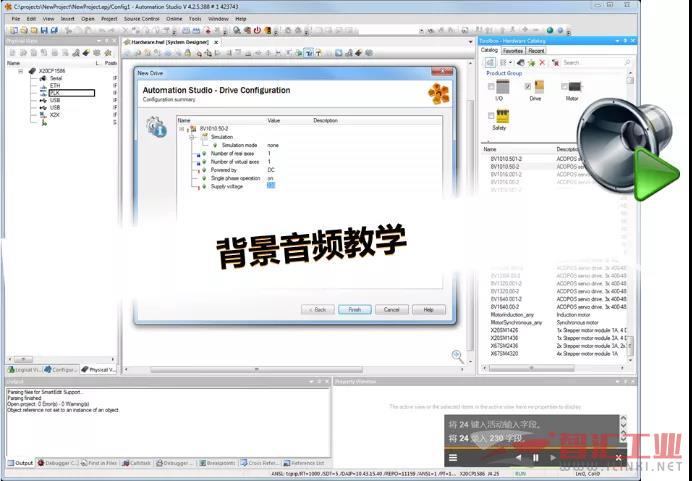This screenshot has width=692, height=481.
Task: Open the Online menu
Action: pyautogui.click(x=174, y=19)
